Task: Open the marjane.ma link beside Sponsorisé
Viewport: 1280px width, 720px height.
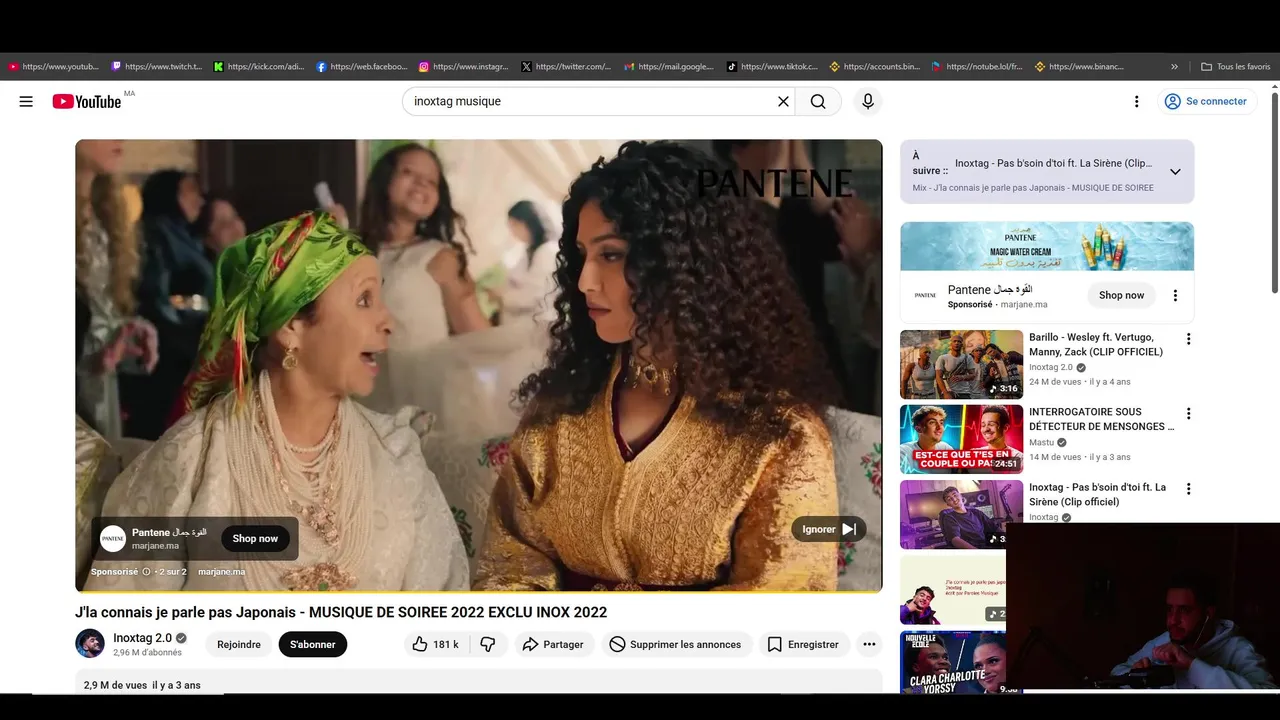Action: pos(221,572)
